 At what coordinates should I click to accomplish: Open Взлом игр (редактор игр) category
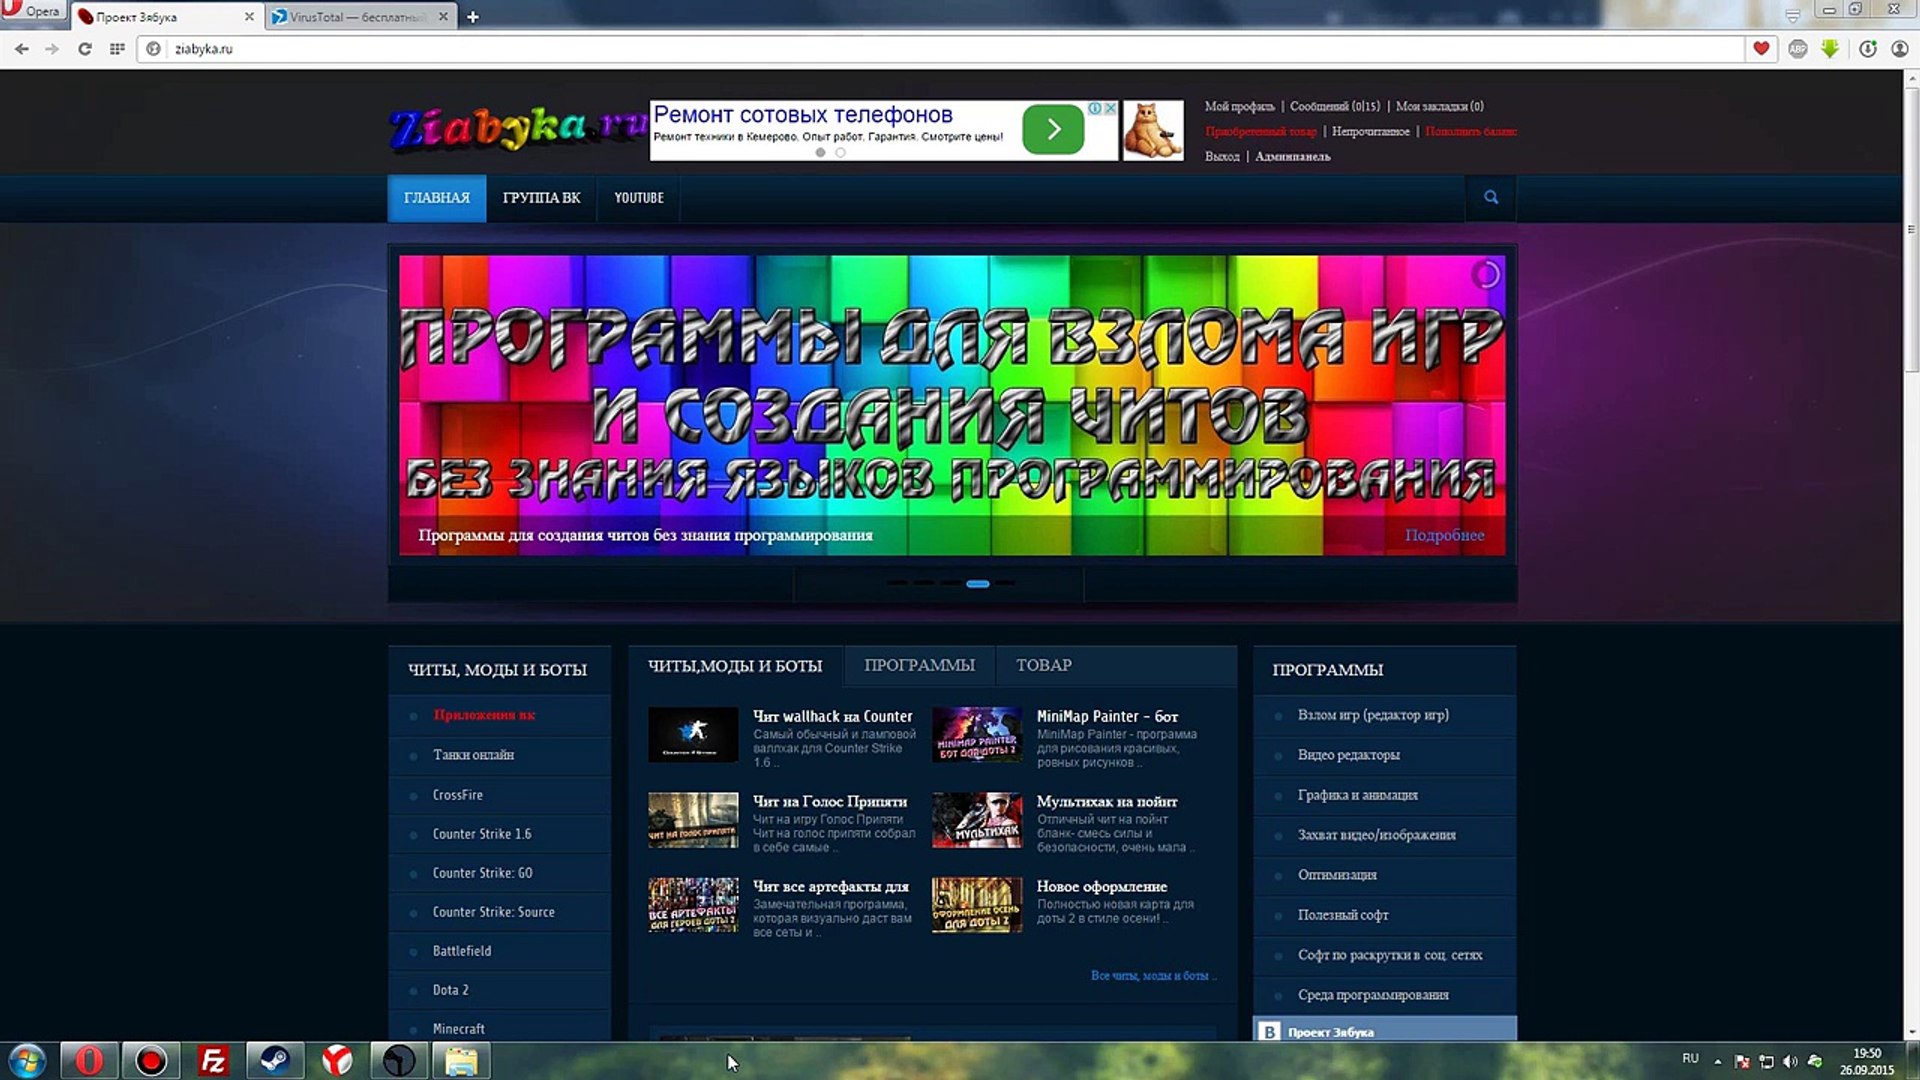coord(1373,715)
